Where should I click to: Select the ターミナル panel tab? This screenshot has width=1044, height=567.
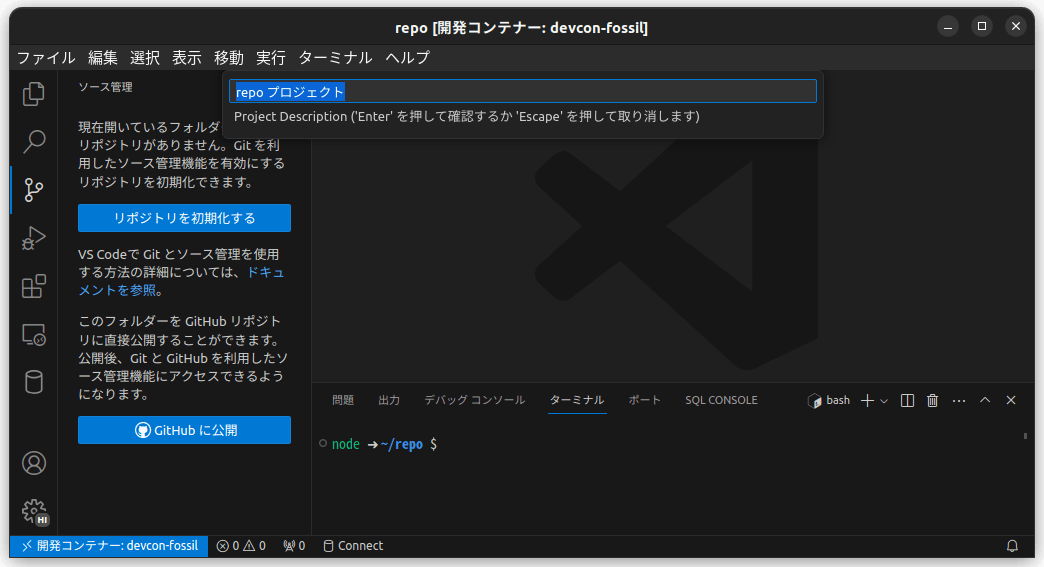tap(577, 400)
